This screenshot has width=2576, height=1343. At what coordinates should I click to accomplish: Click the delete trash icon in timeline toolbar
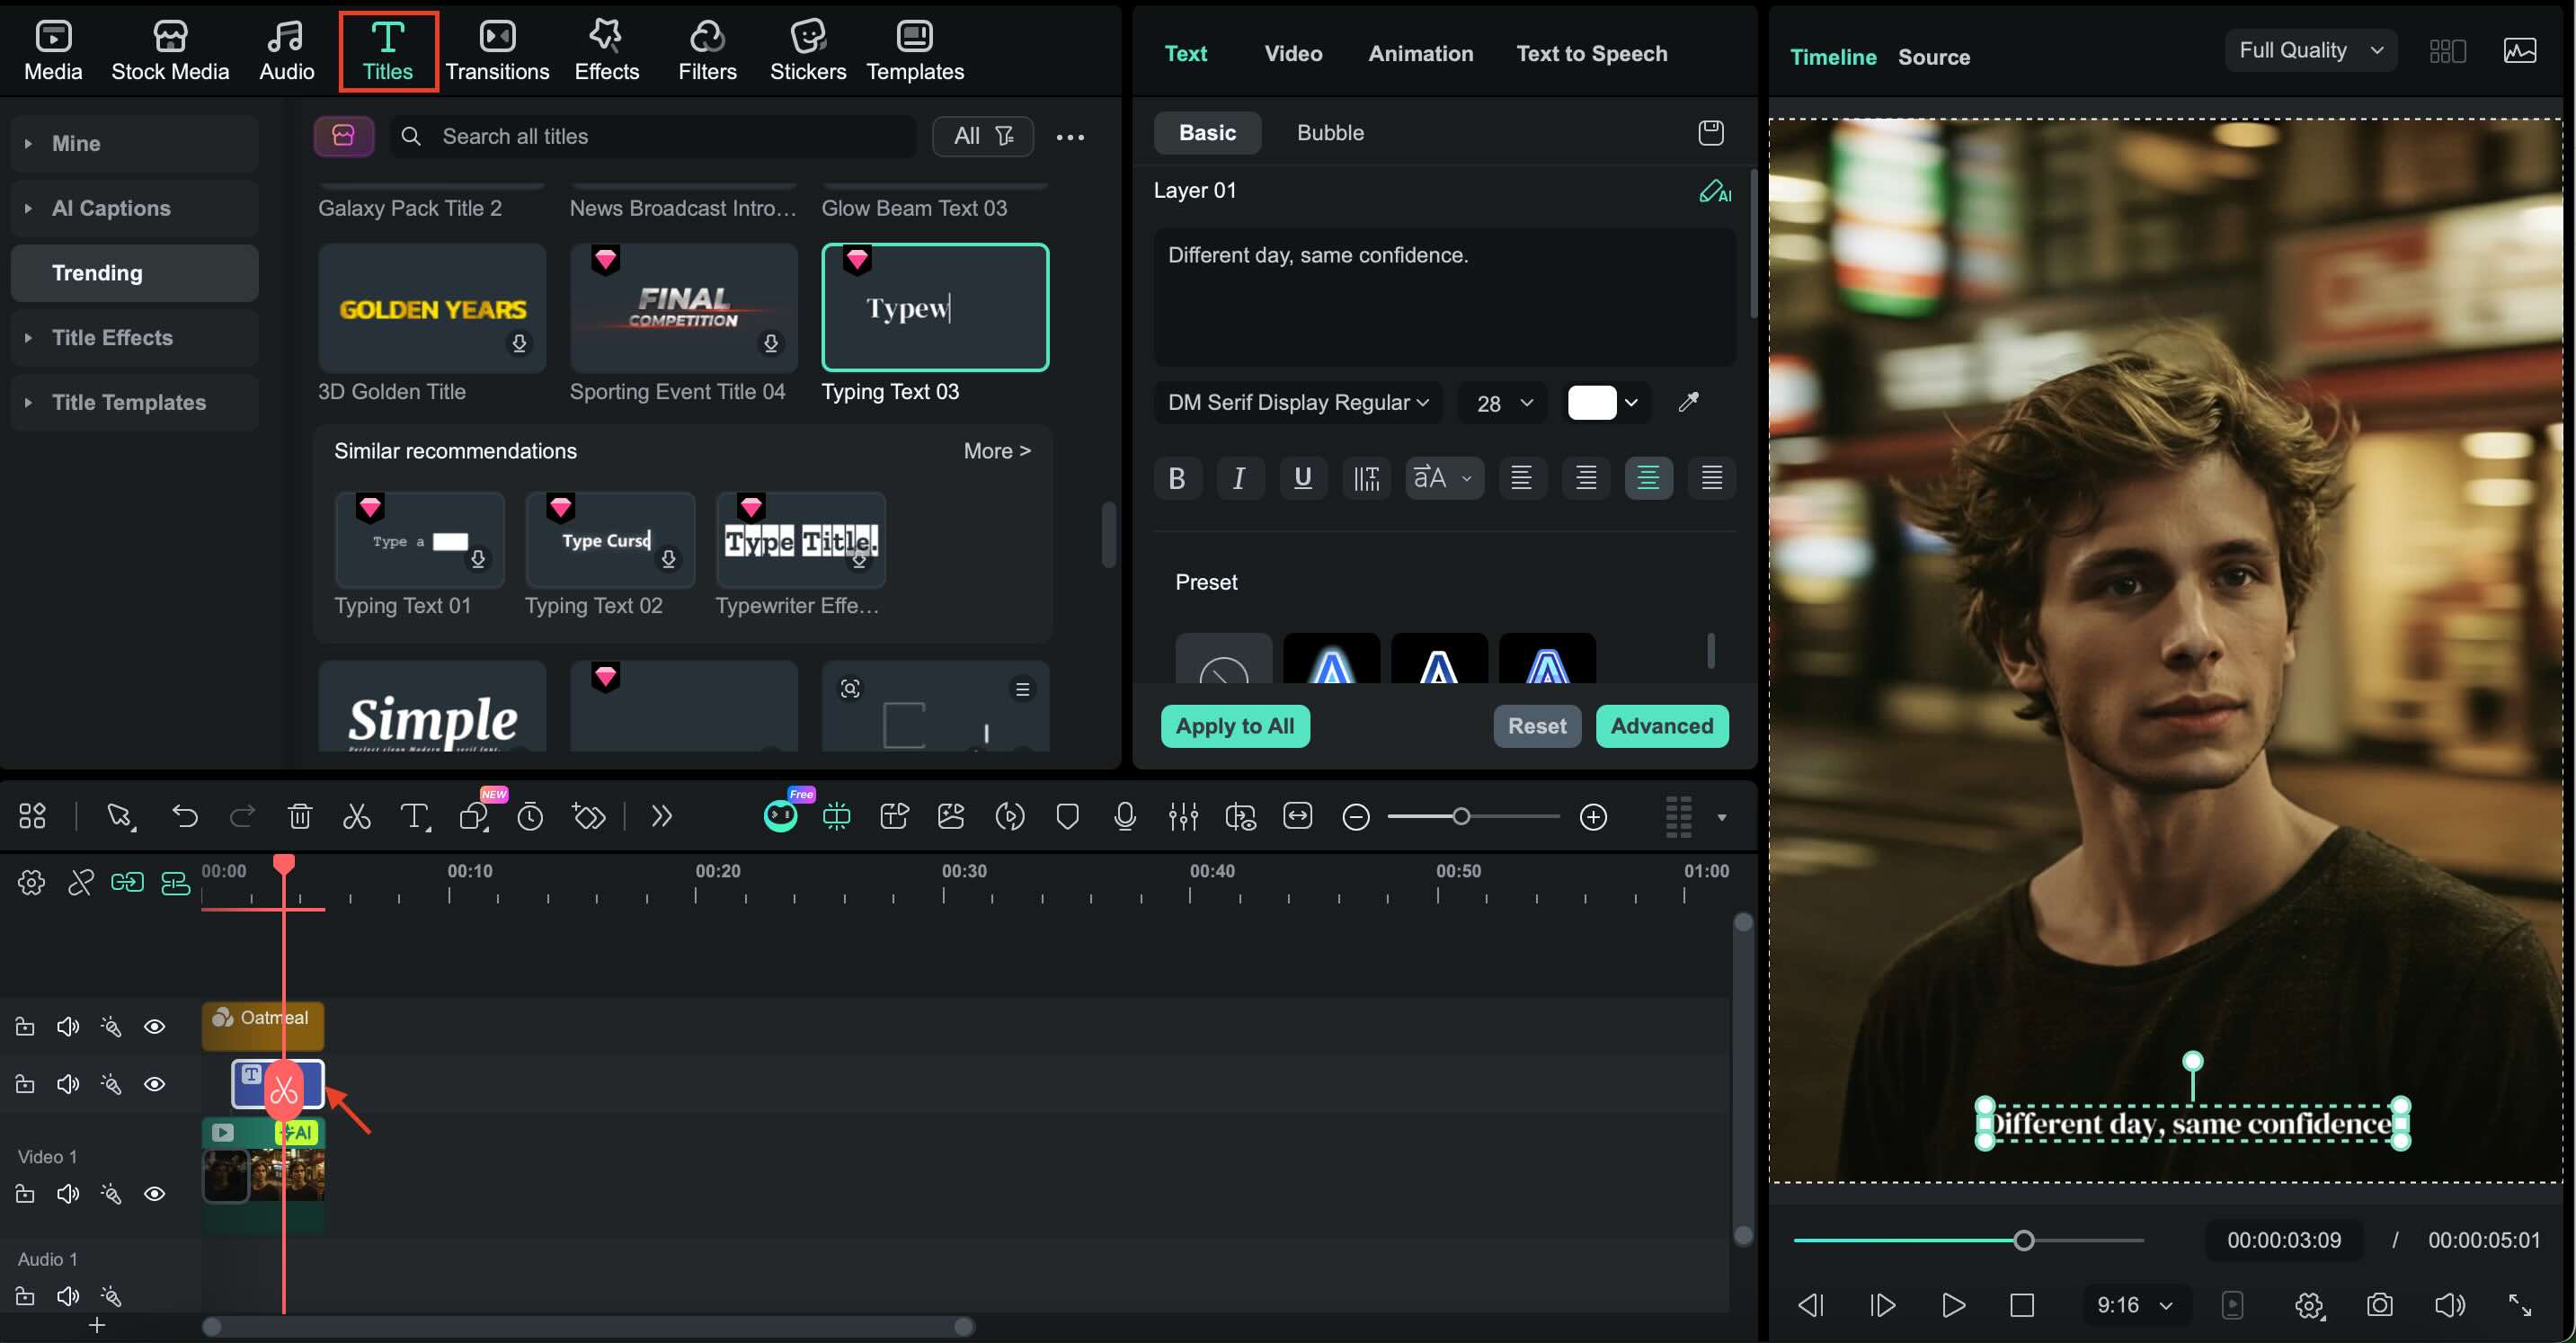299,816
